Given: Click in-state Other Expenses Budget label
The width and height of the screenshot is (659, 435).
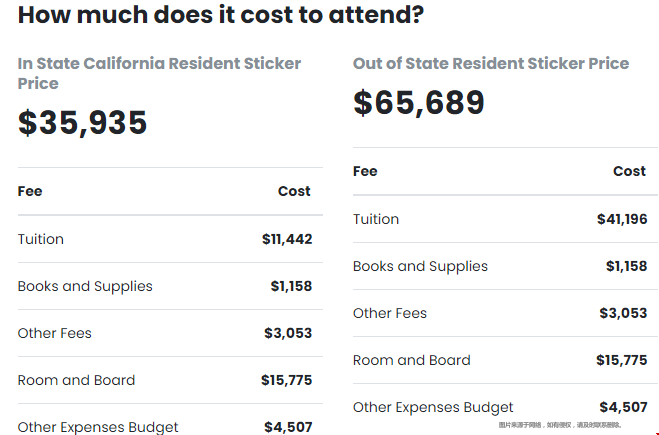Looking at the screenshot, I should [x=98, y=427].
